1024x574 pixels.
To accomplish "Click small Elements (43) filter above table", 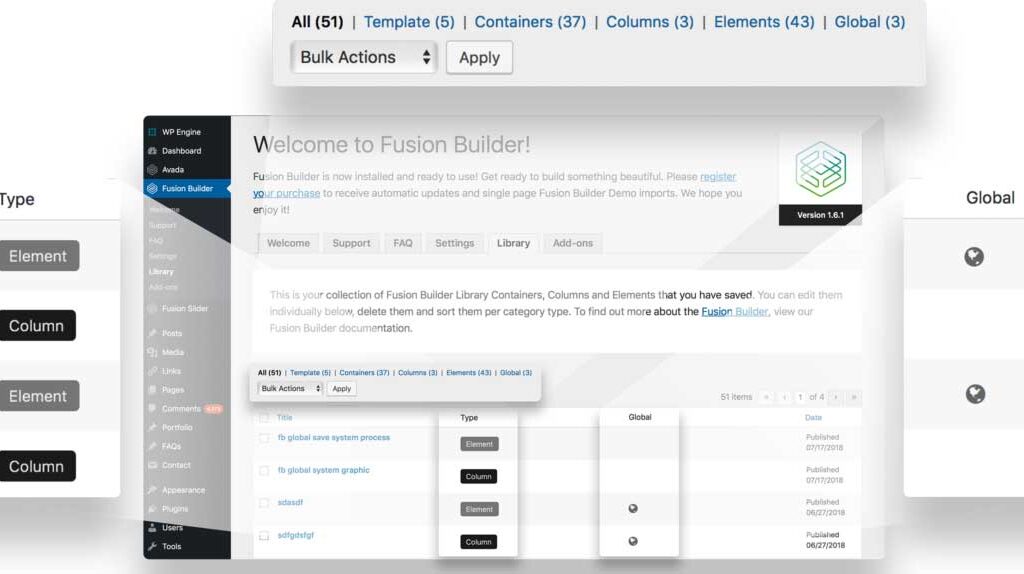I will point(468,373).
